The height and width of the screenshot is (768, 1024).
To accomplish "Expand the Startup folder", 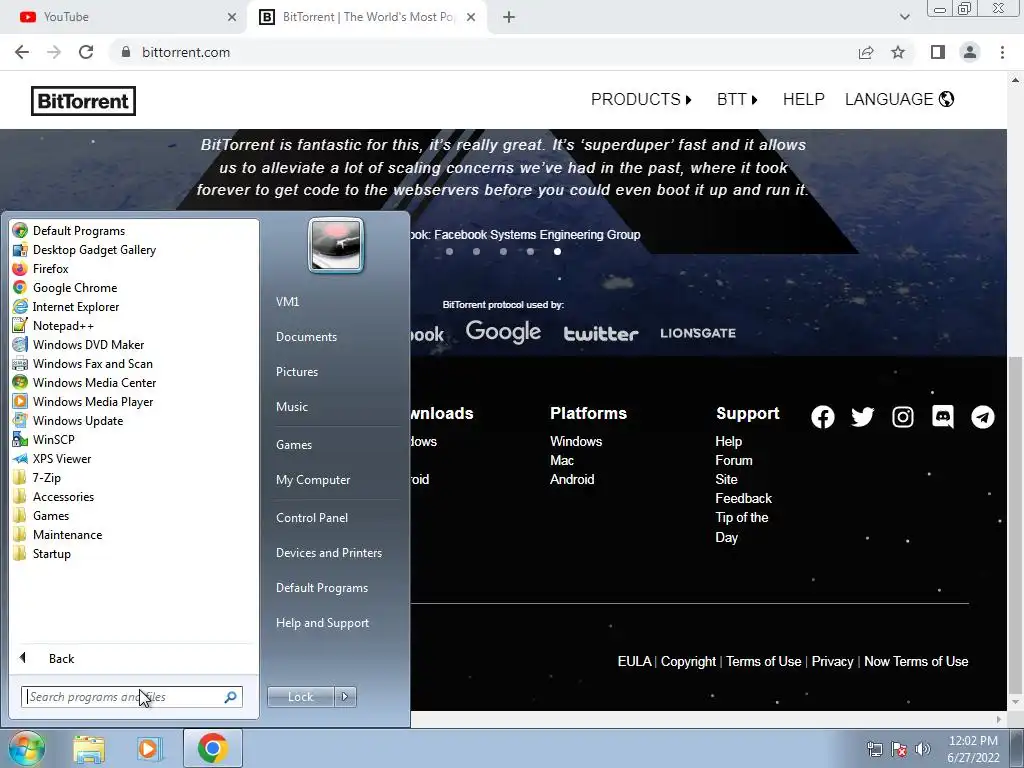I will [42, 553].
